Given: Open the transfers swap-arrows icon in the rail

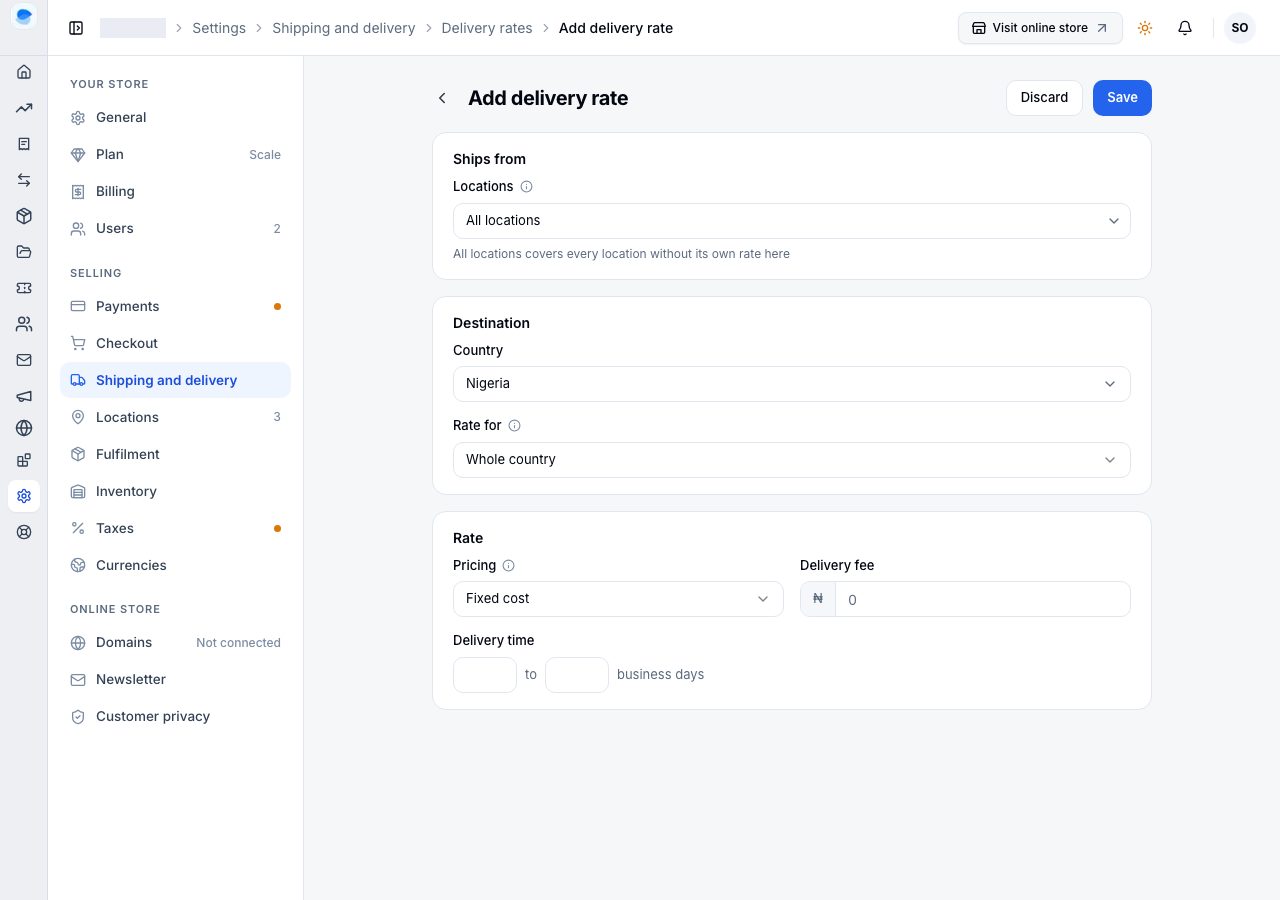Looking at the screenshot, I should pyautogui.click(x=24, y=180).
